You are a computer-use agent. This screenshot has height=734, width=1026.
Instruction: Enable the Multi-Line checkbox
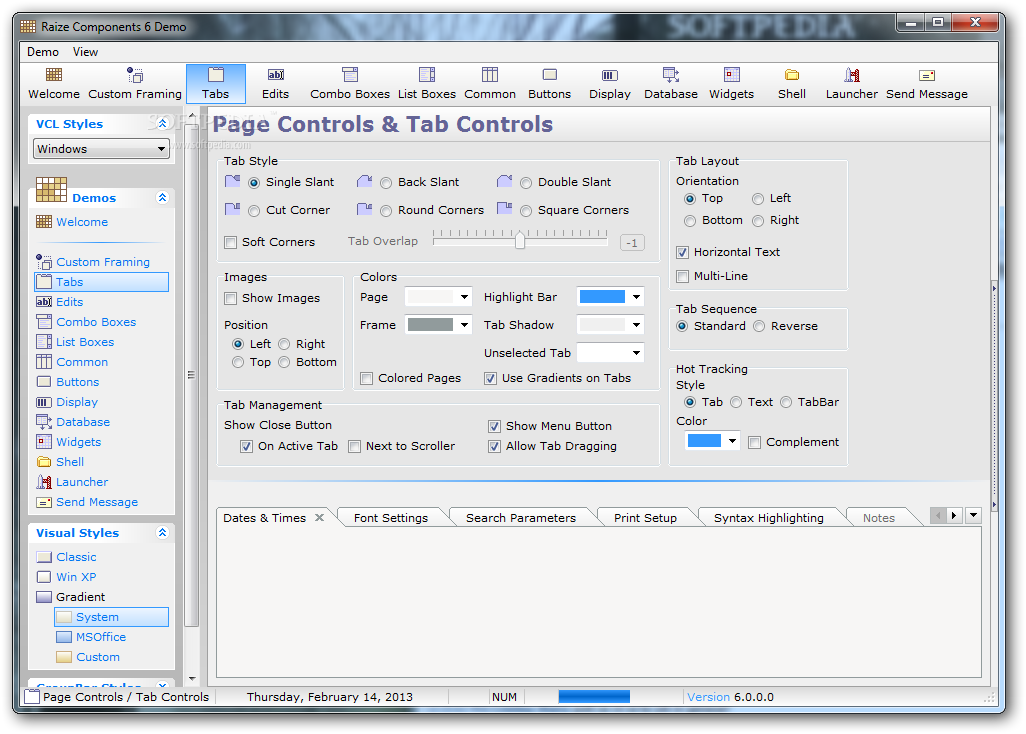[682, 276]
